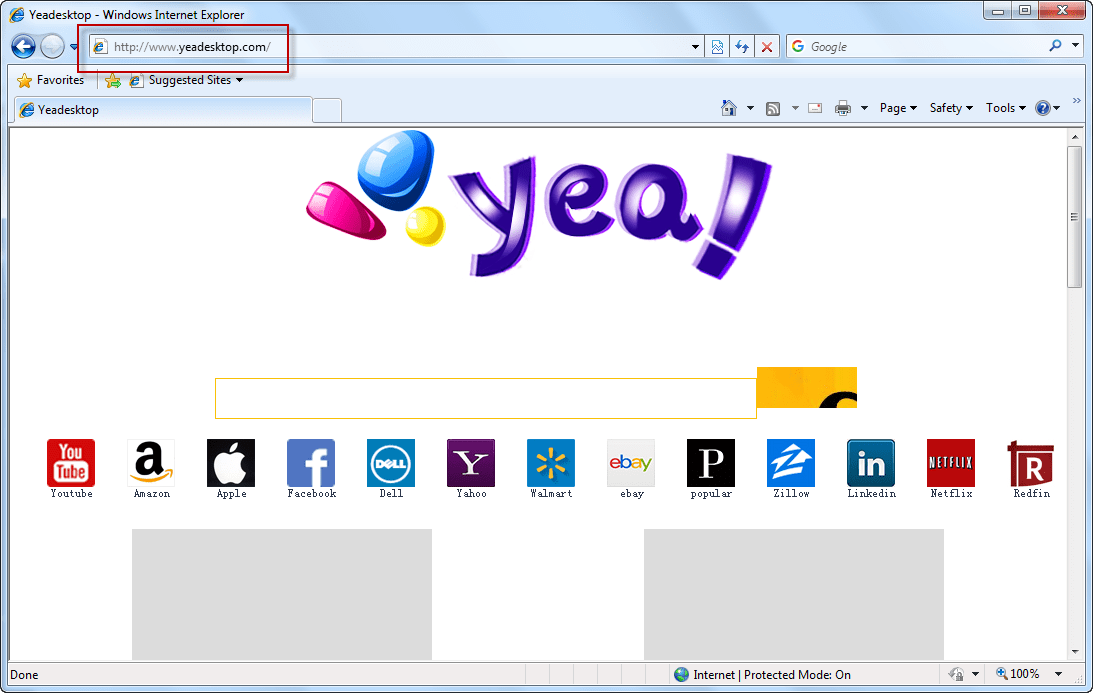Open the Favorites button
The image size is (1093, 693).
pos(50,80)
